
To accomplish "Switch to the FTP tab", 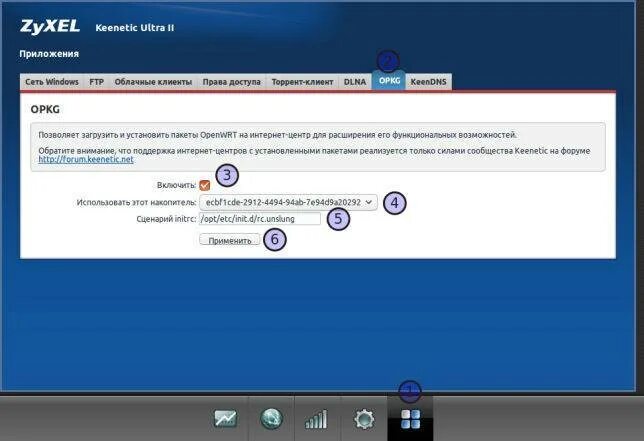I will (97, 82).
